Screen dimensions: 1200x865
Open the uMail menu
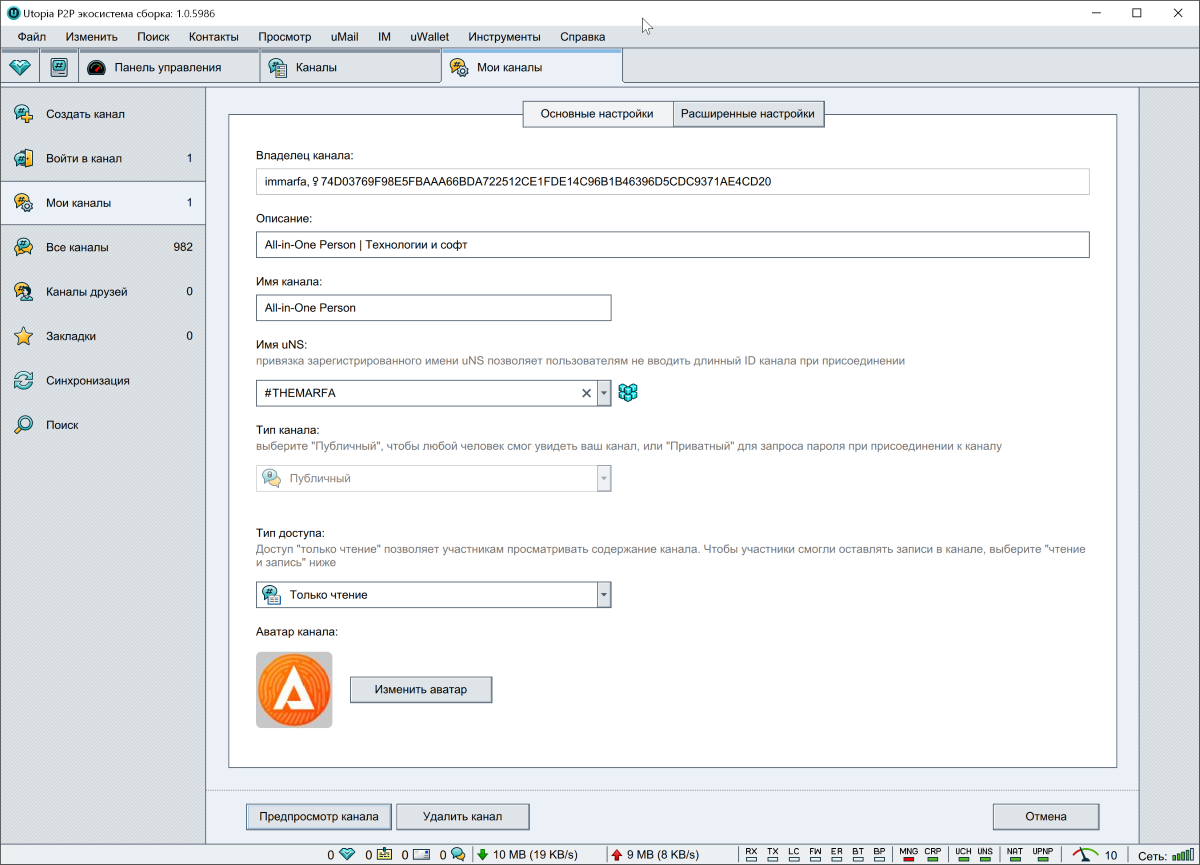click(x=345, y=37)
